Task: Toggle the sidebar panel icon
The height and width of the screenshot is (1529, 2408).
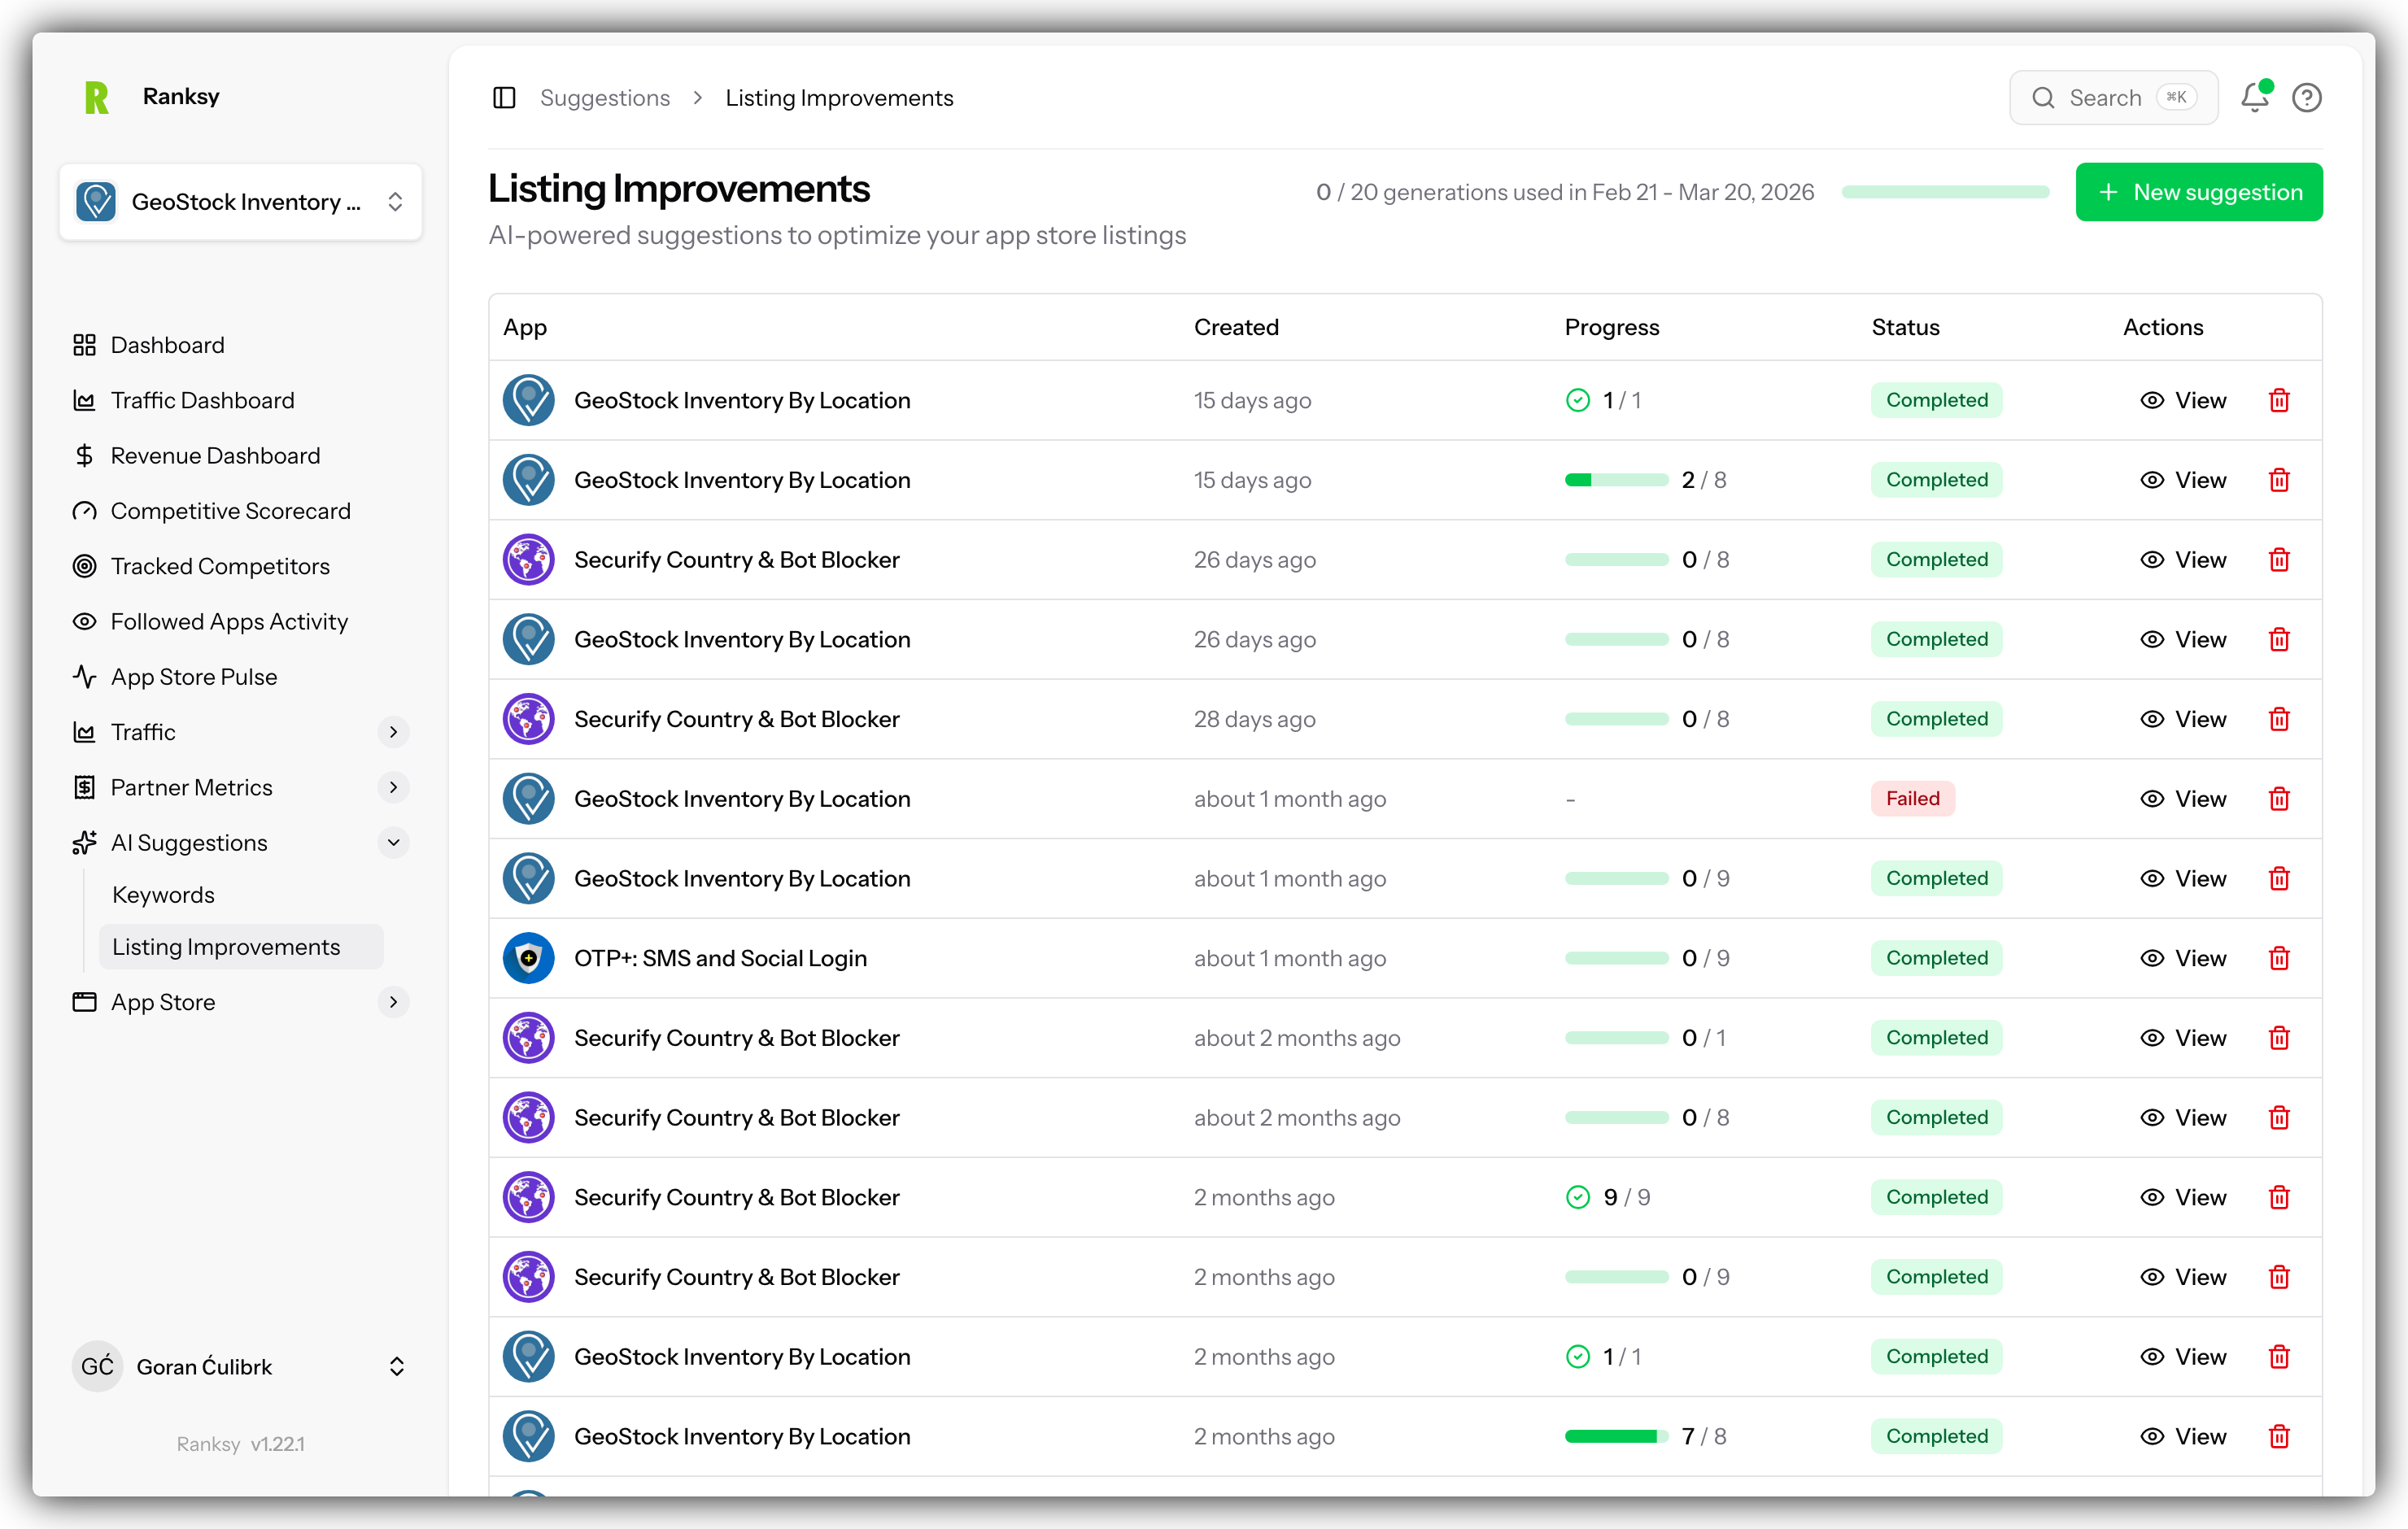Action: (504, 97)
